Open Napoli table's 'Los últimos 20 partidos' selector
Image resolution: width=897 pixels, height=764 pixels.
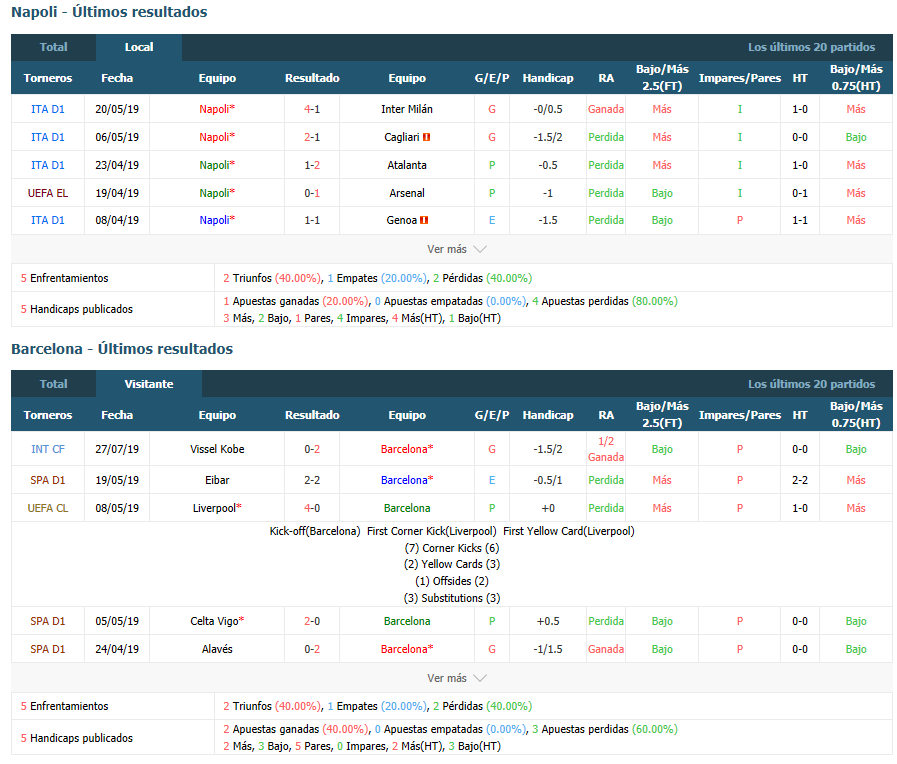pos(811,47)
